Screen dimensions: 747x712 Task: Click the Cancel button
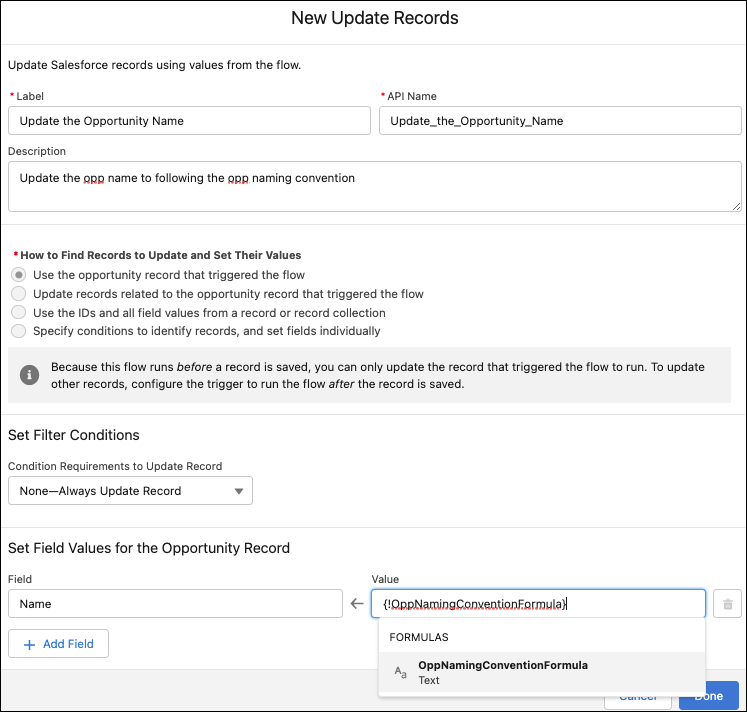638,698
